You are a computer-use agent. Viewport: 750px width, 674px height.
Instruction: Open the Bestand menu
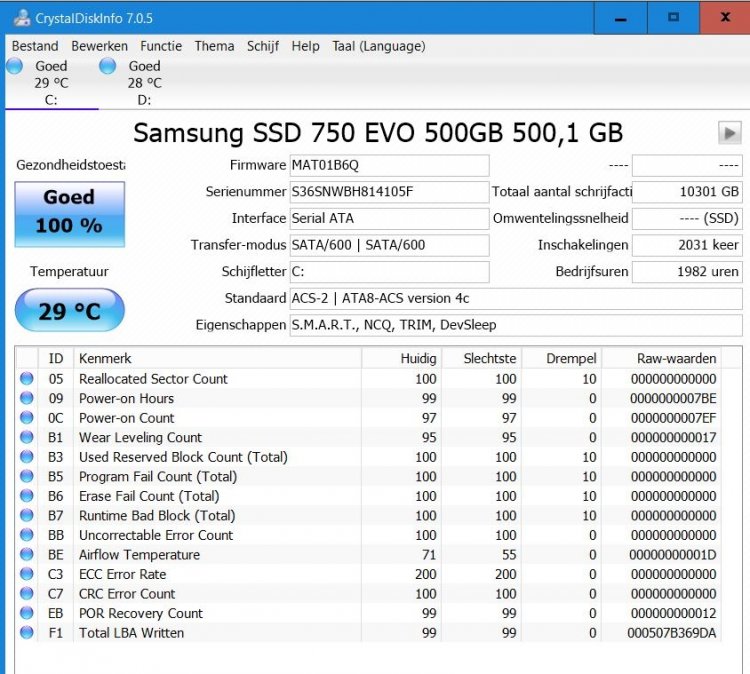35,46
